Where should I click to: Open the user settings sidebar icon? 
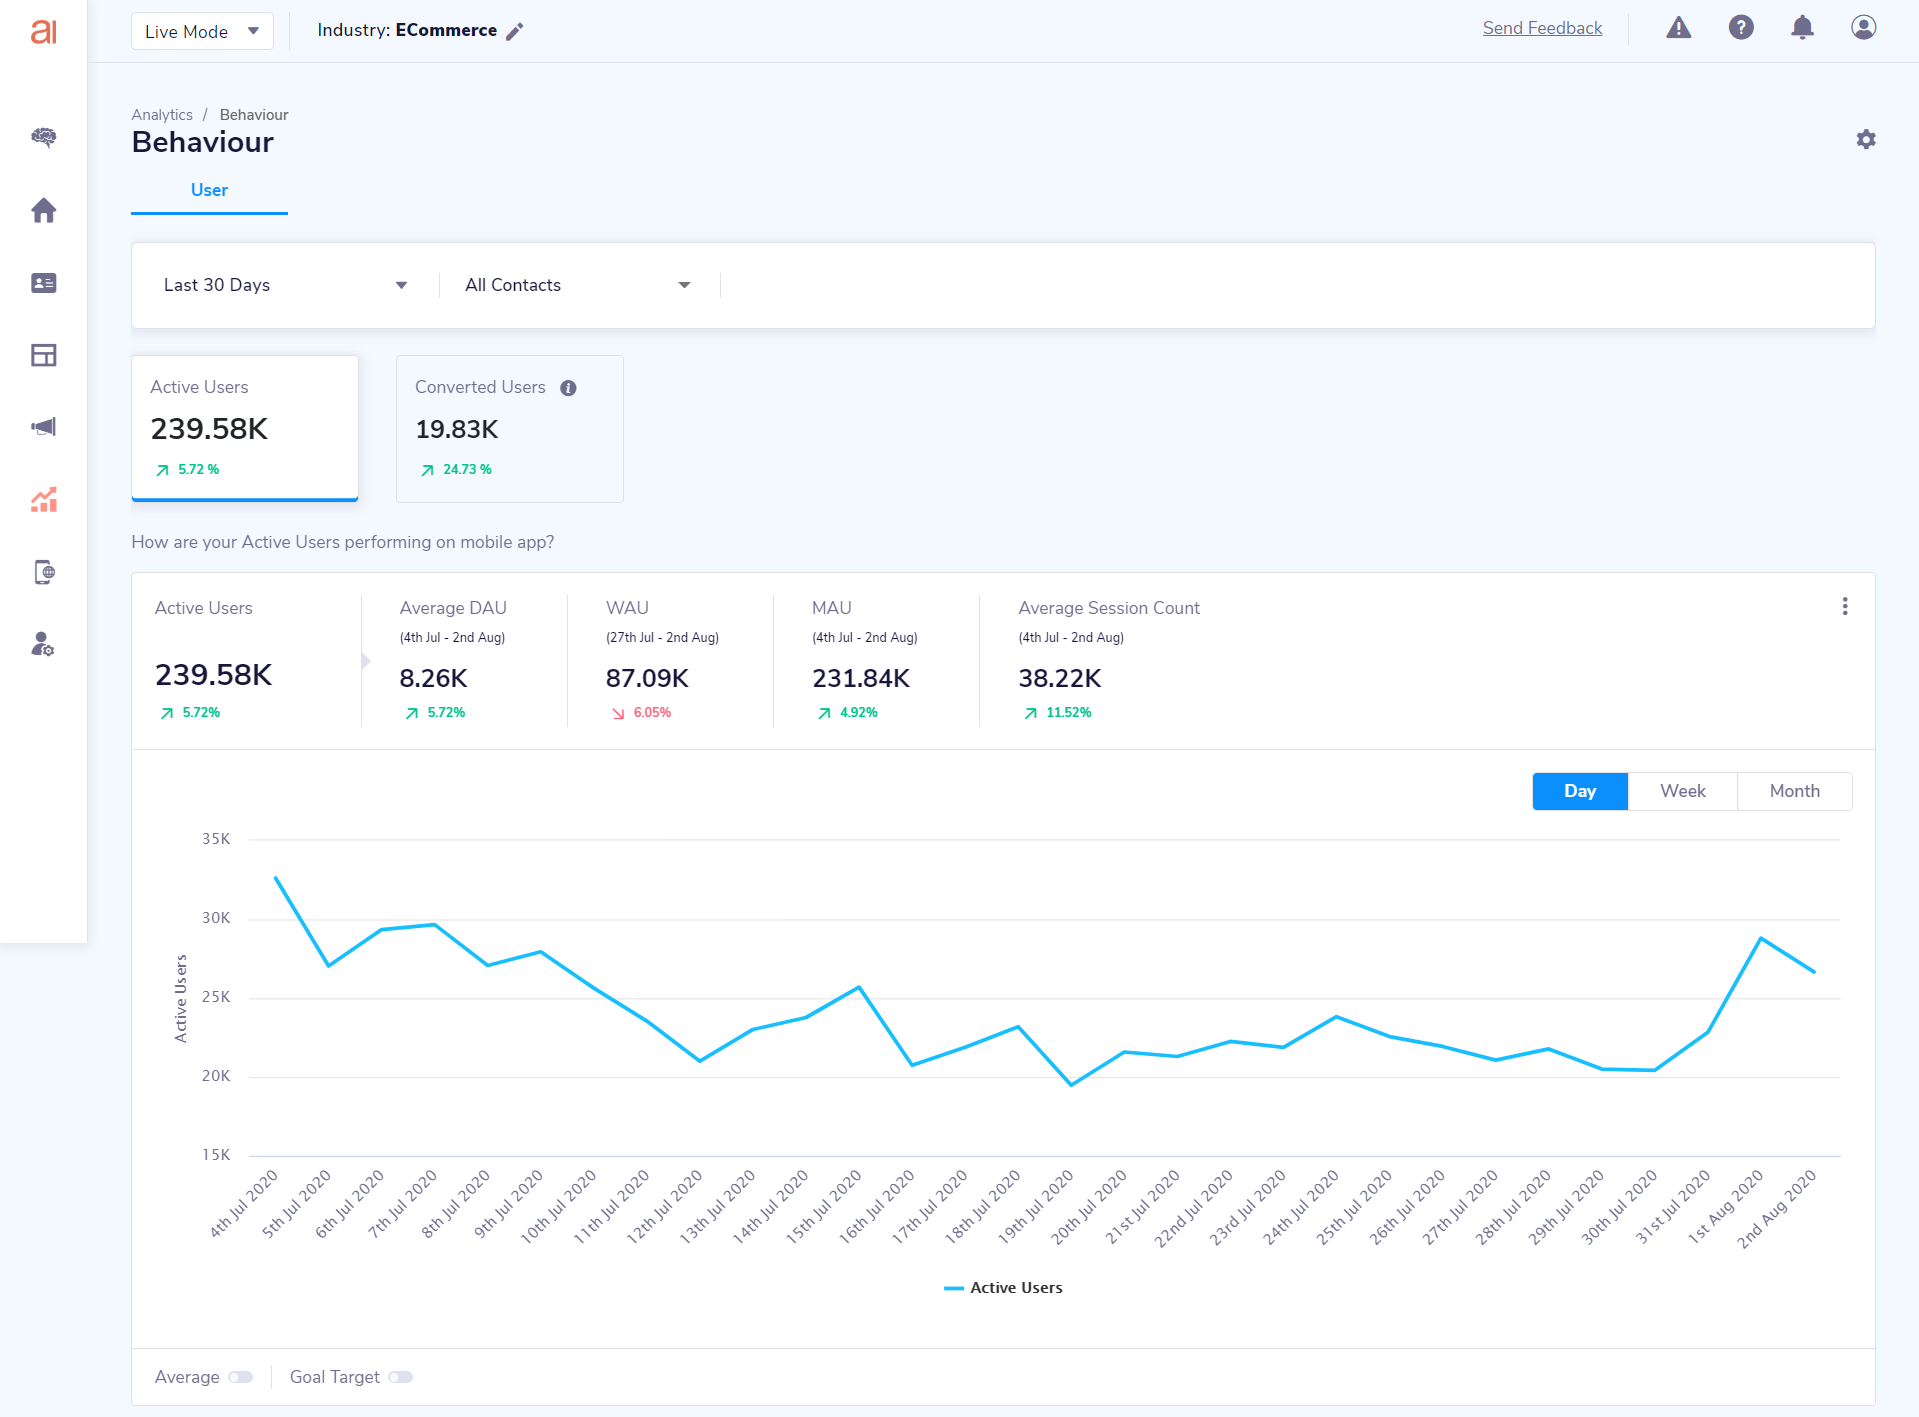coord(43,644)
